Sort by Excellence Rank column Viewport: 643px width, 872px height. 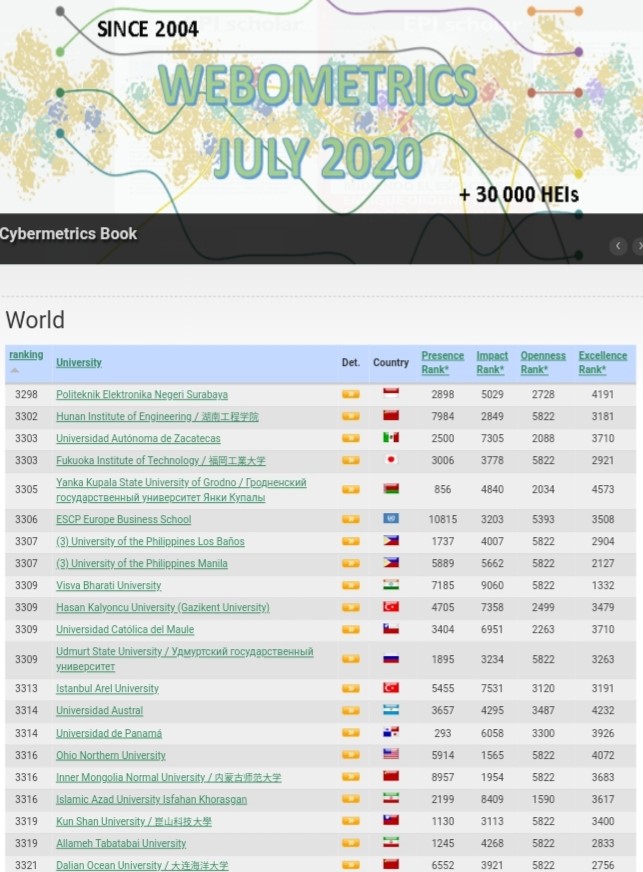(x=602, y=362)
